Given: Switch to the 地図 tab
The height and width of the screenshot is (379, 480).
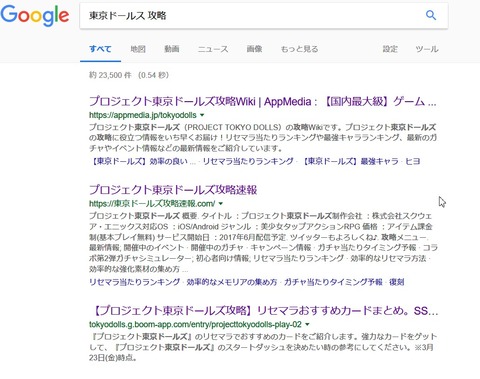Looking at the screenshot, I should [x=138, y=49].
